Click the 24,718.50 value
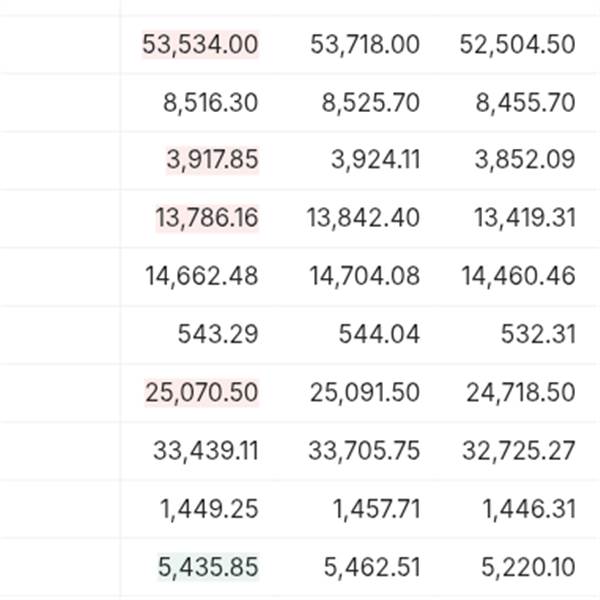The height and width of the screenshot is (600, 600). pos(520,392)
